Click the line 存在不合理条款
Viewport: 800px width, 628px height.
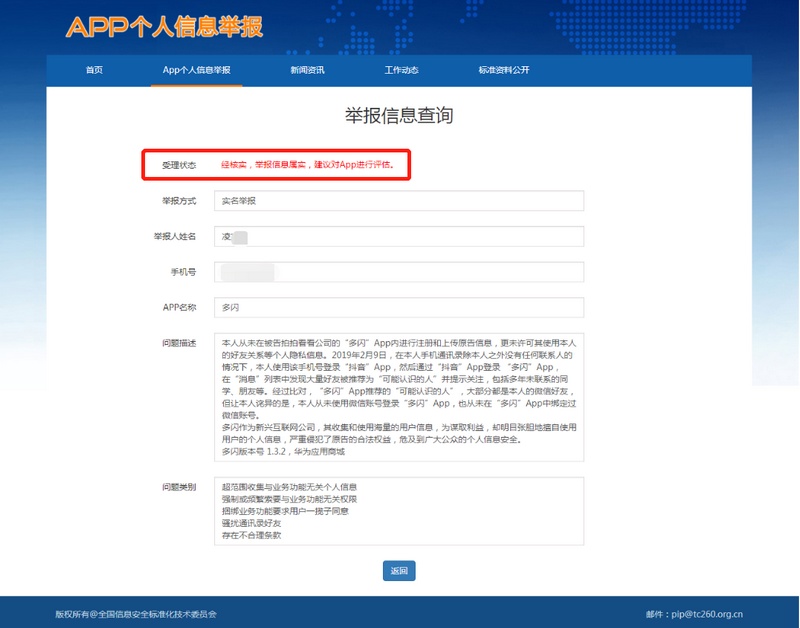click(x=251, y=535)
